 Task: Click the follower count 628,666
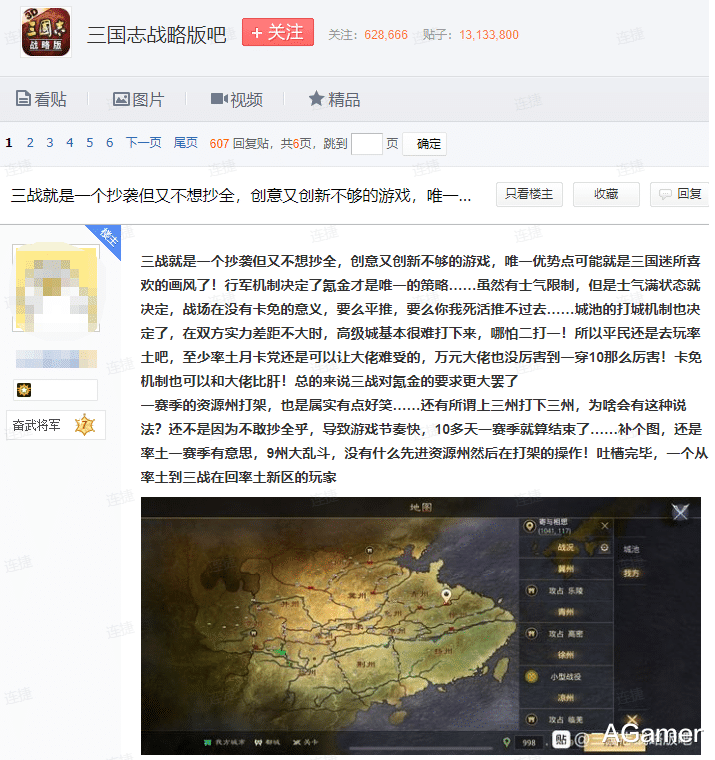[x=386, y=35]
